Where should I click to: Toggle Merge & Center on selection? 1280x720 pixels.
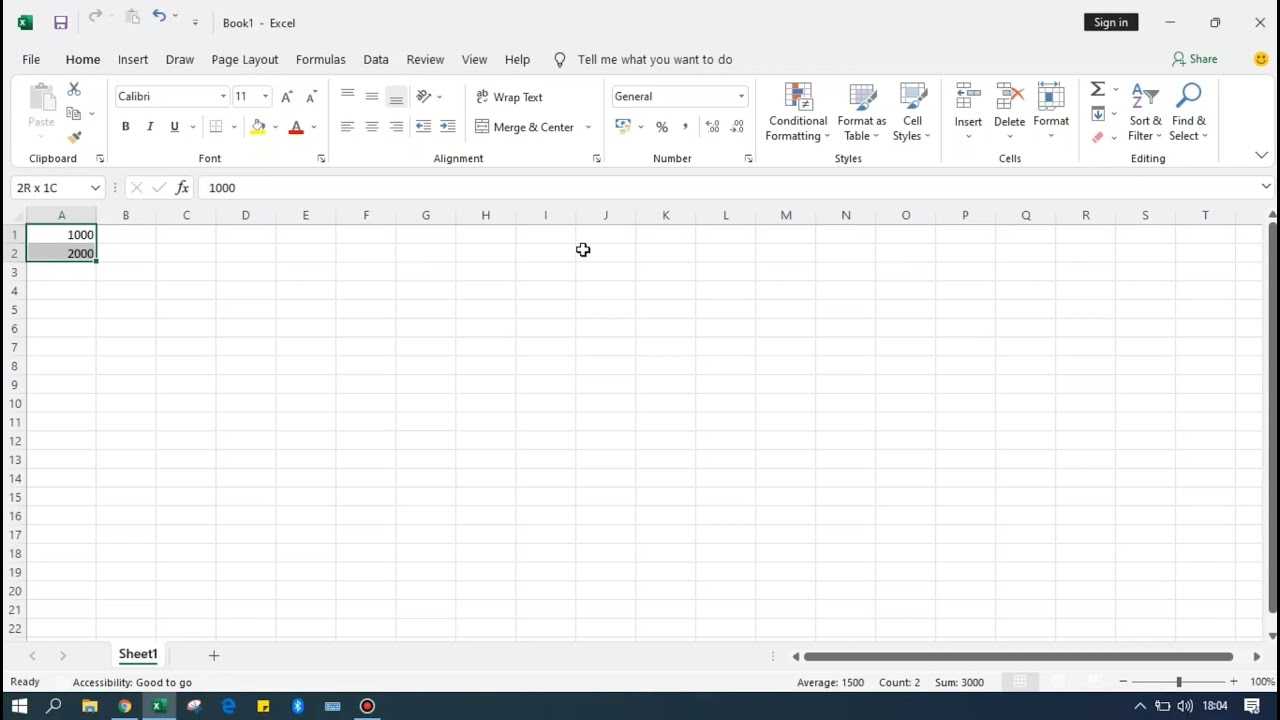click(x=525, y=127)
